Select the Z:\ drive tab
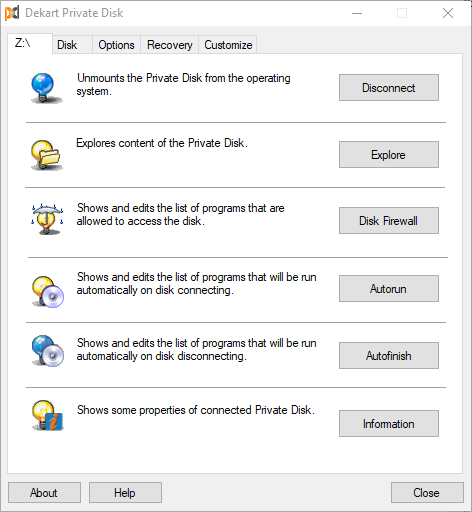472x512 pixels. pos(30,43)
